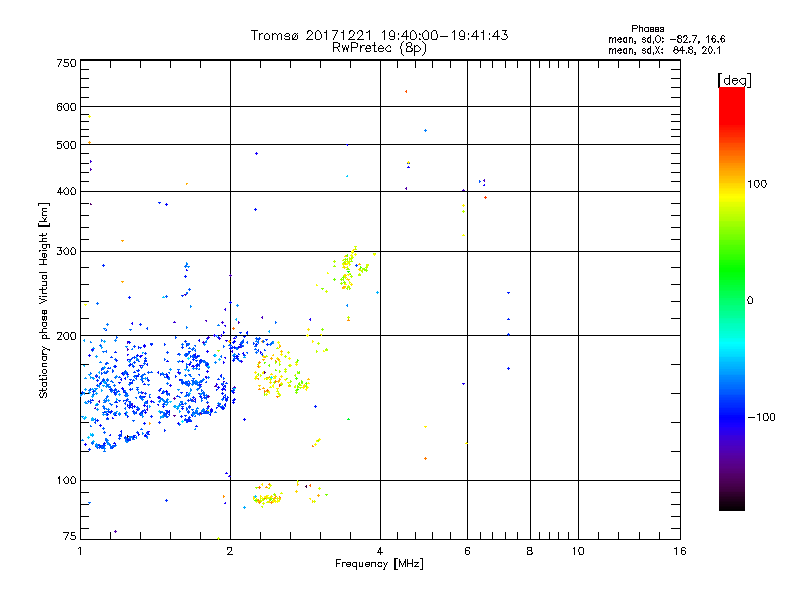Click the '[deg]' colorbar unit label
The image size is (800, 600).
click(x=734, y=80)
